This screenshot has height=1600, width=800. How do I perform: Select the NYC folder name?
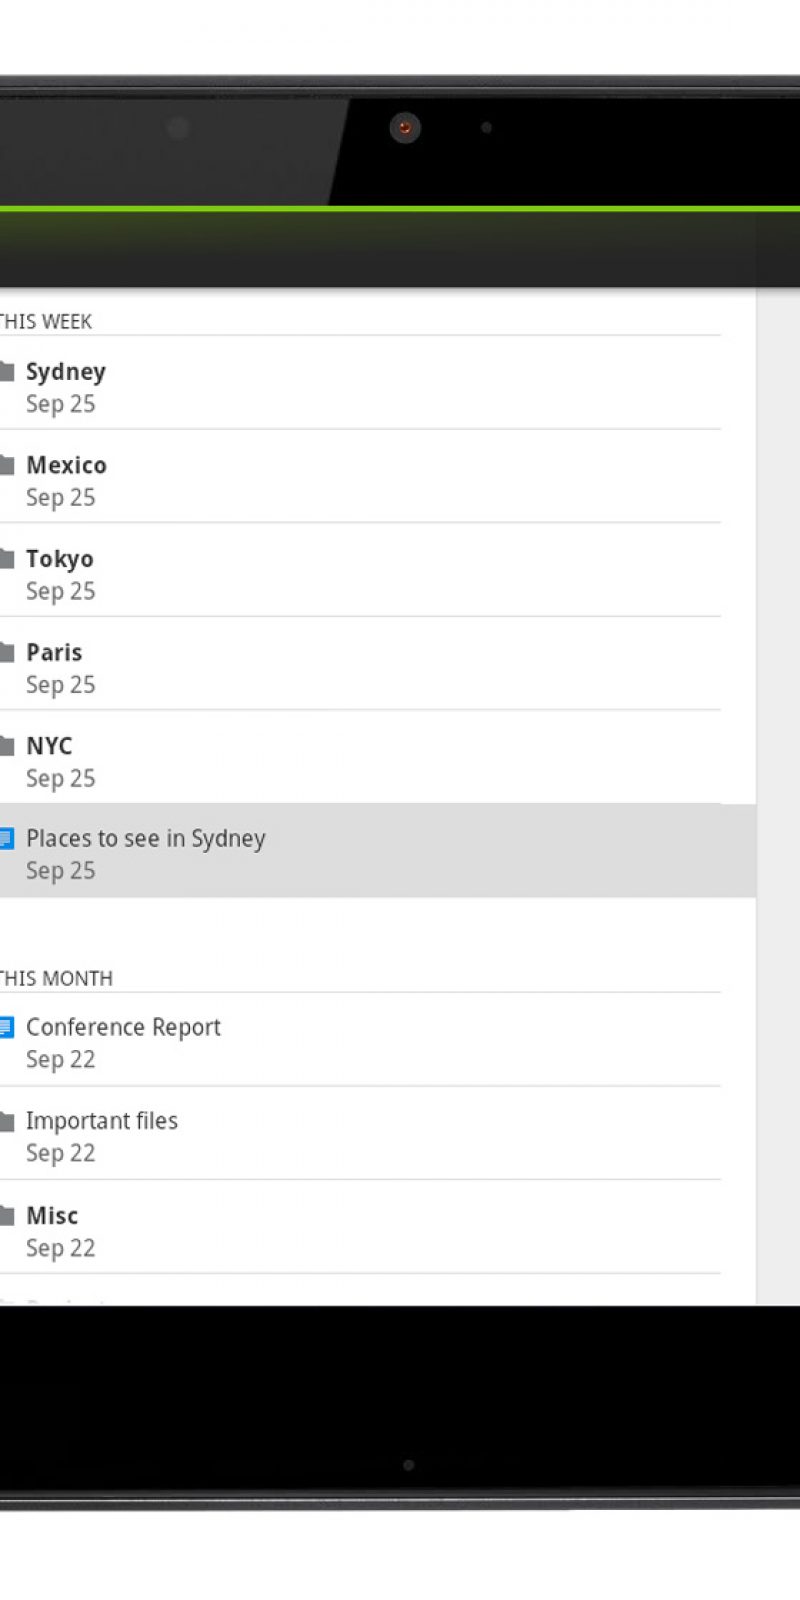tap(49, 746)
